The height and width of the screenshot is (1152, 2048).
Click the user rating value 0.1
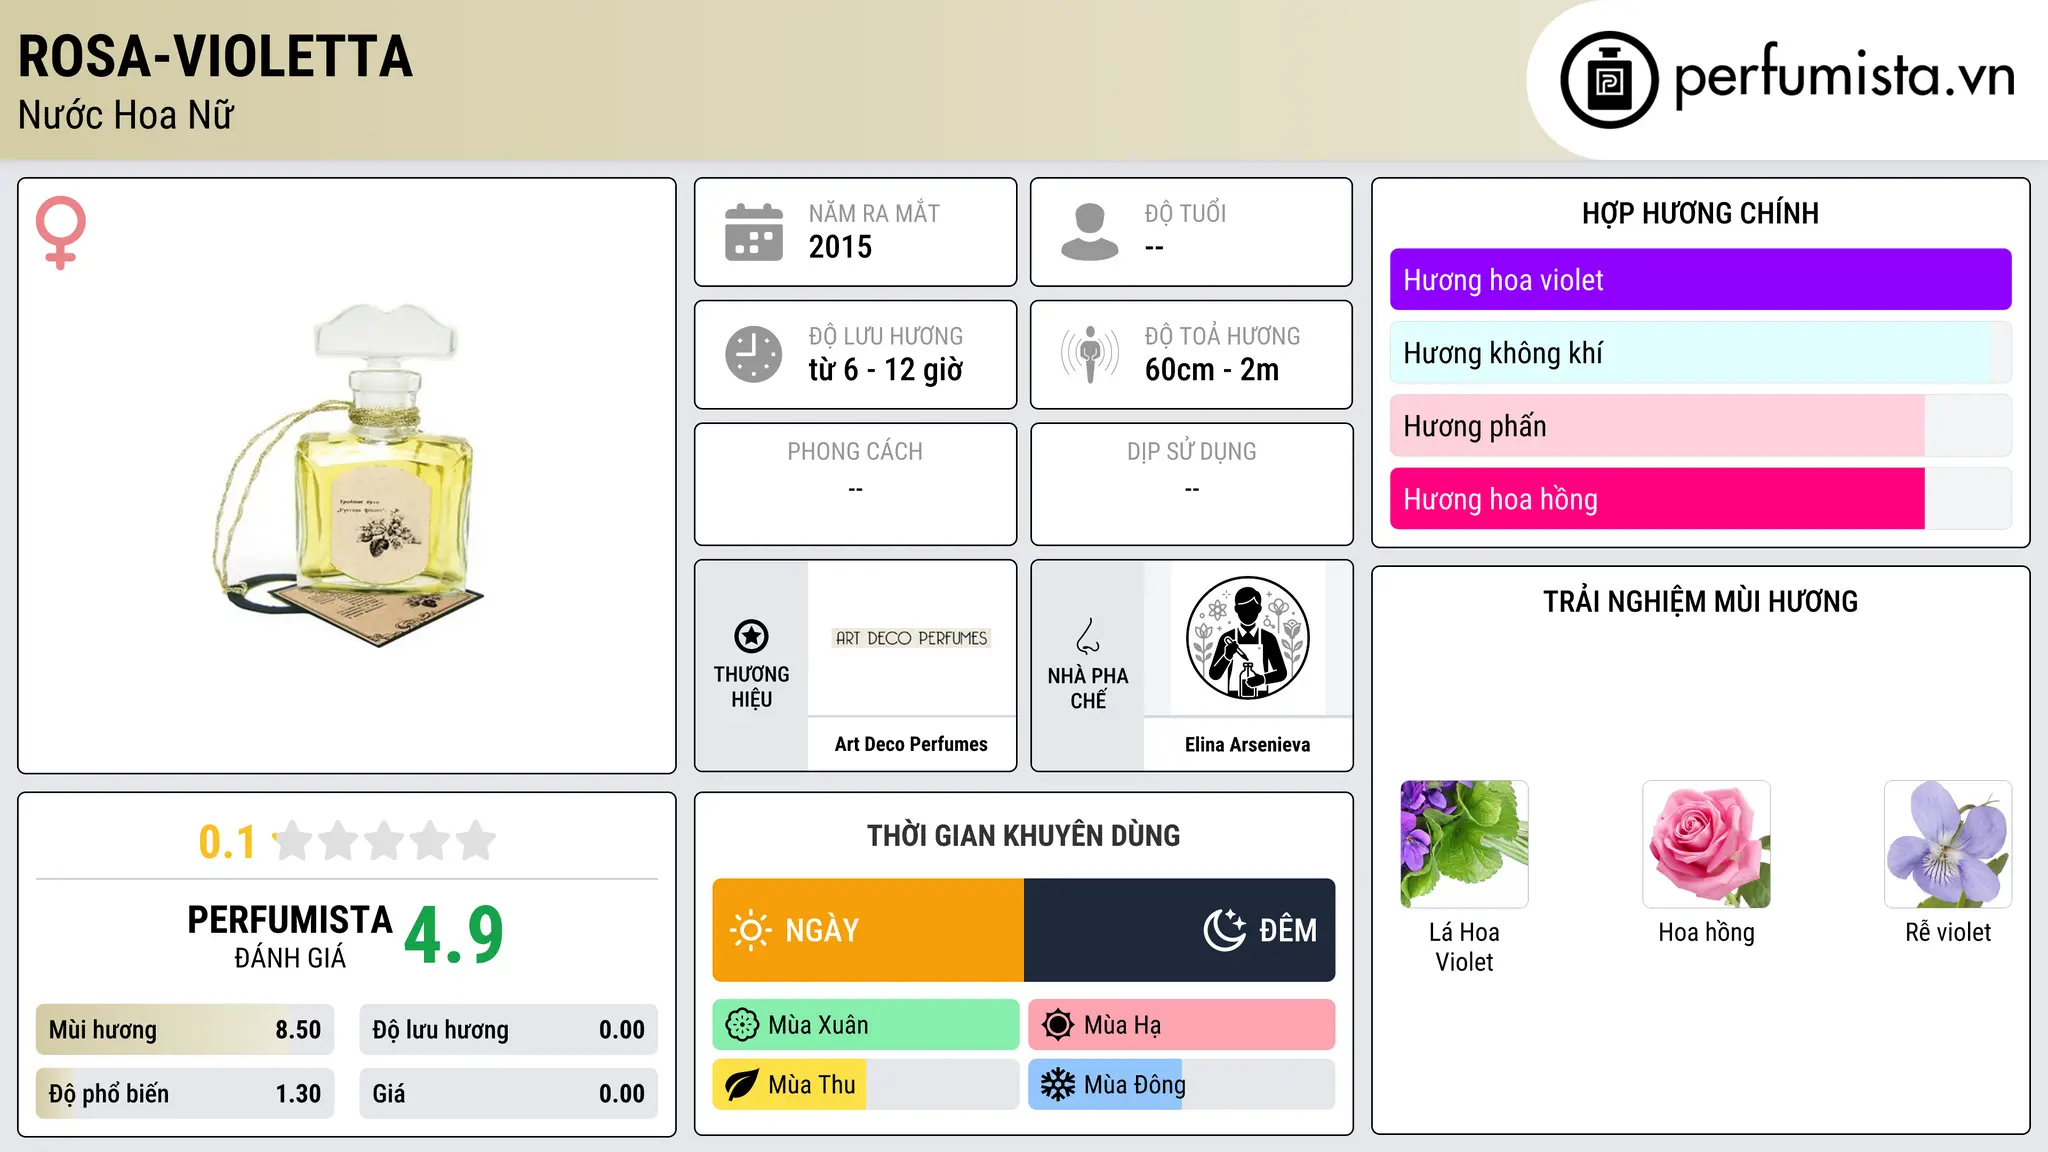click(x=227, y=842)
